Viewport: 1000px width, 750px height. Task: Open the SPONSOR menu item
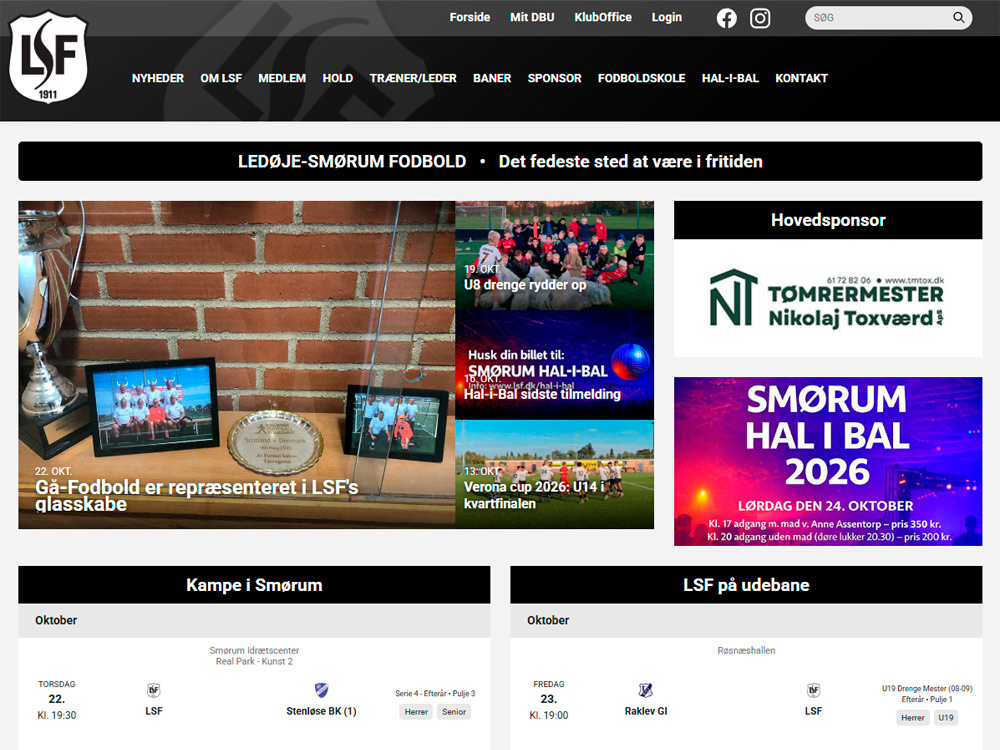click(x=554, y=78)
